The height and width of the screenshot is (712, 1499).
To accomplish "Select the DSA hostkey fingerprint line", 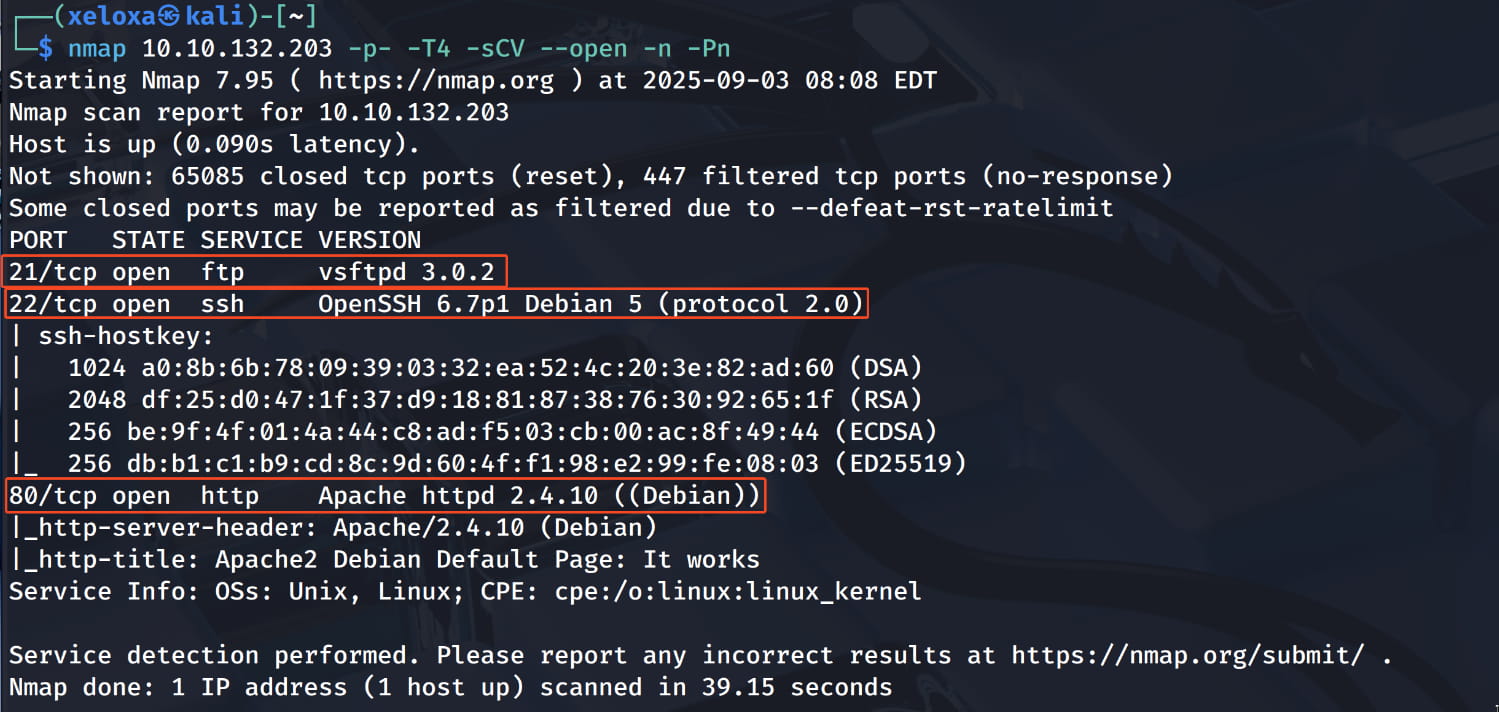I will click(x=494, y=368).
